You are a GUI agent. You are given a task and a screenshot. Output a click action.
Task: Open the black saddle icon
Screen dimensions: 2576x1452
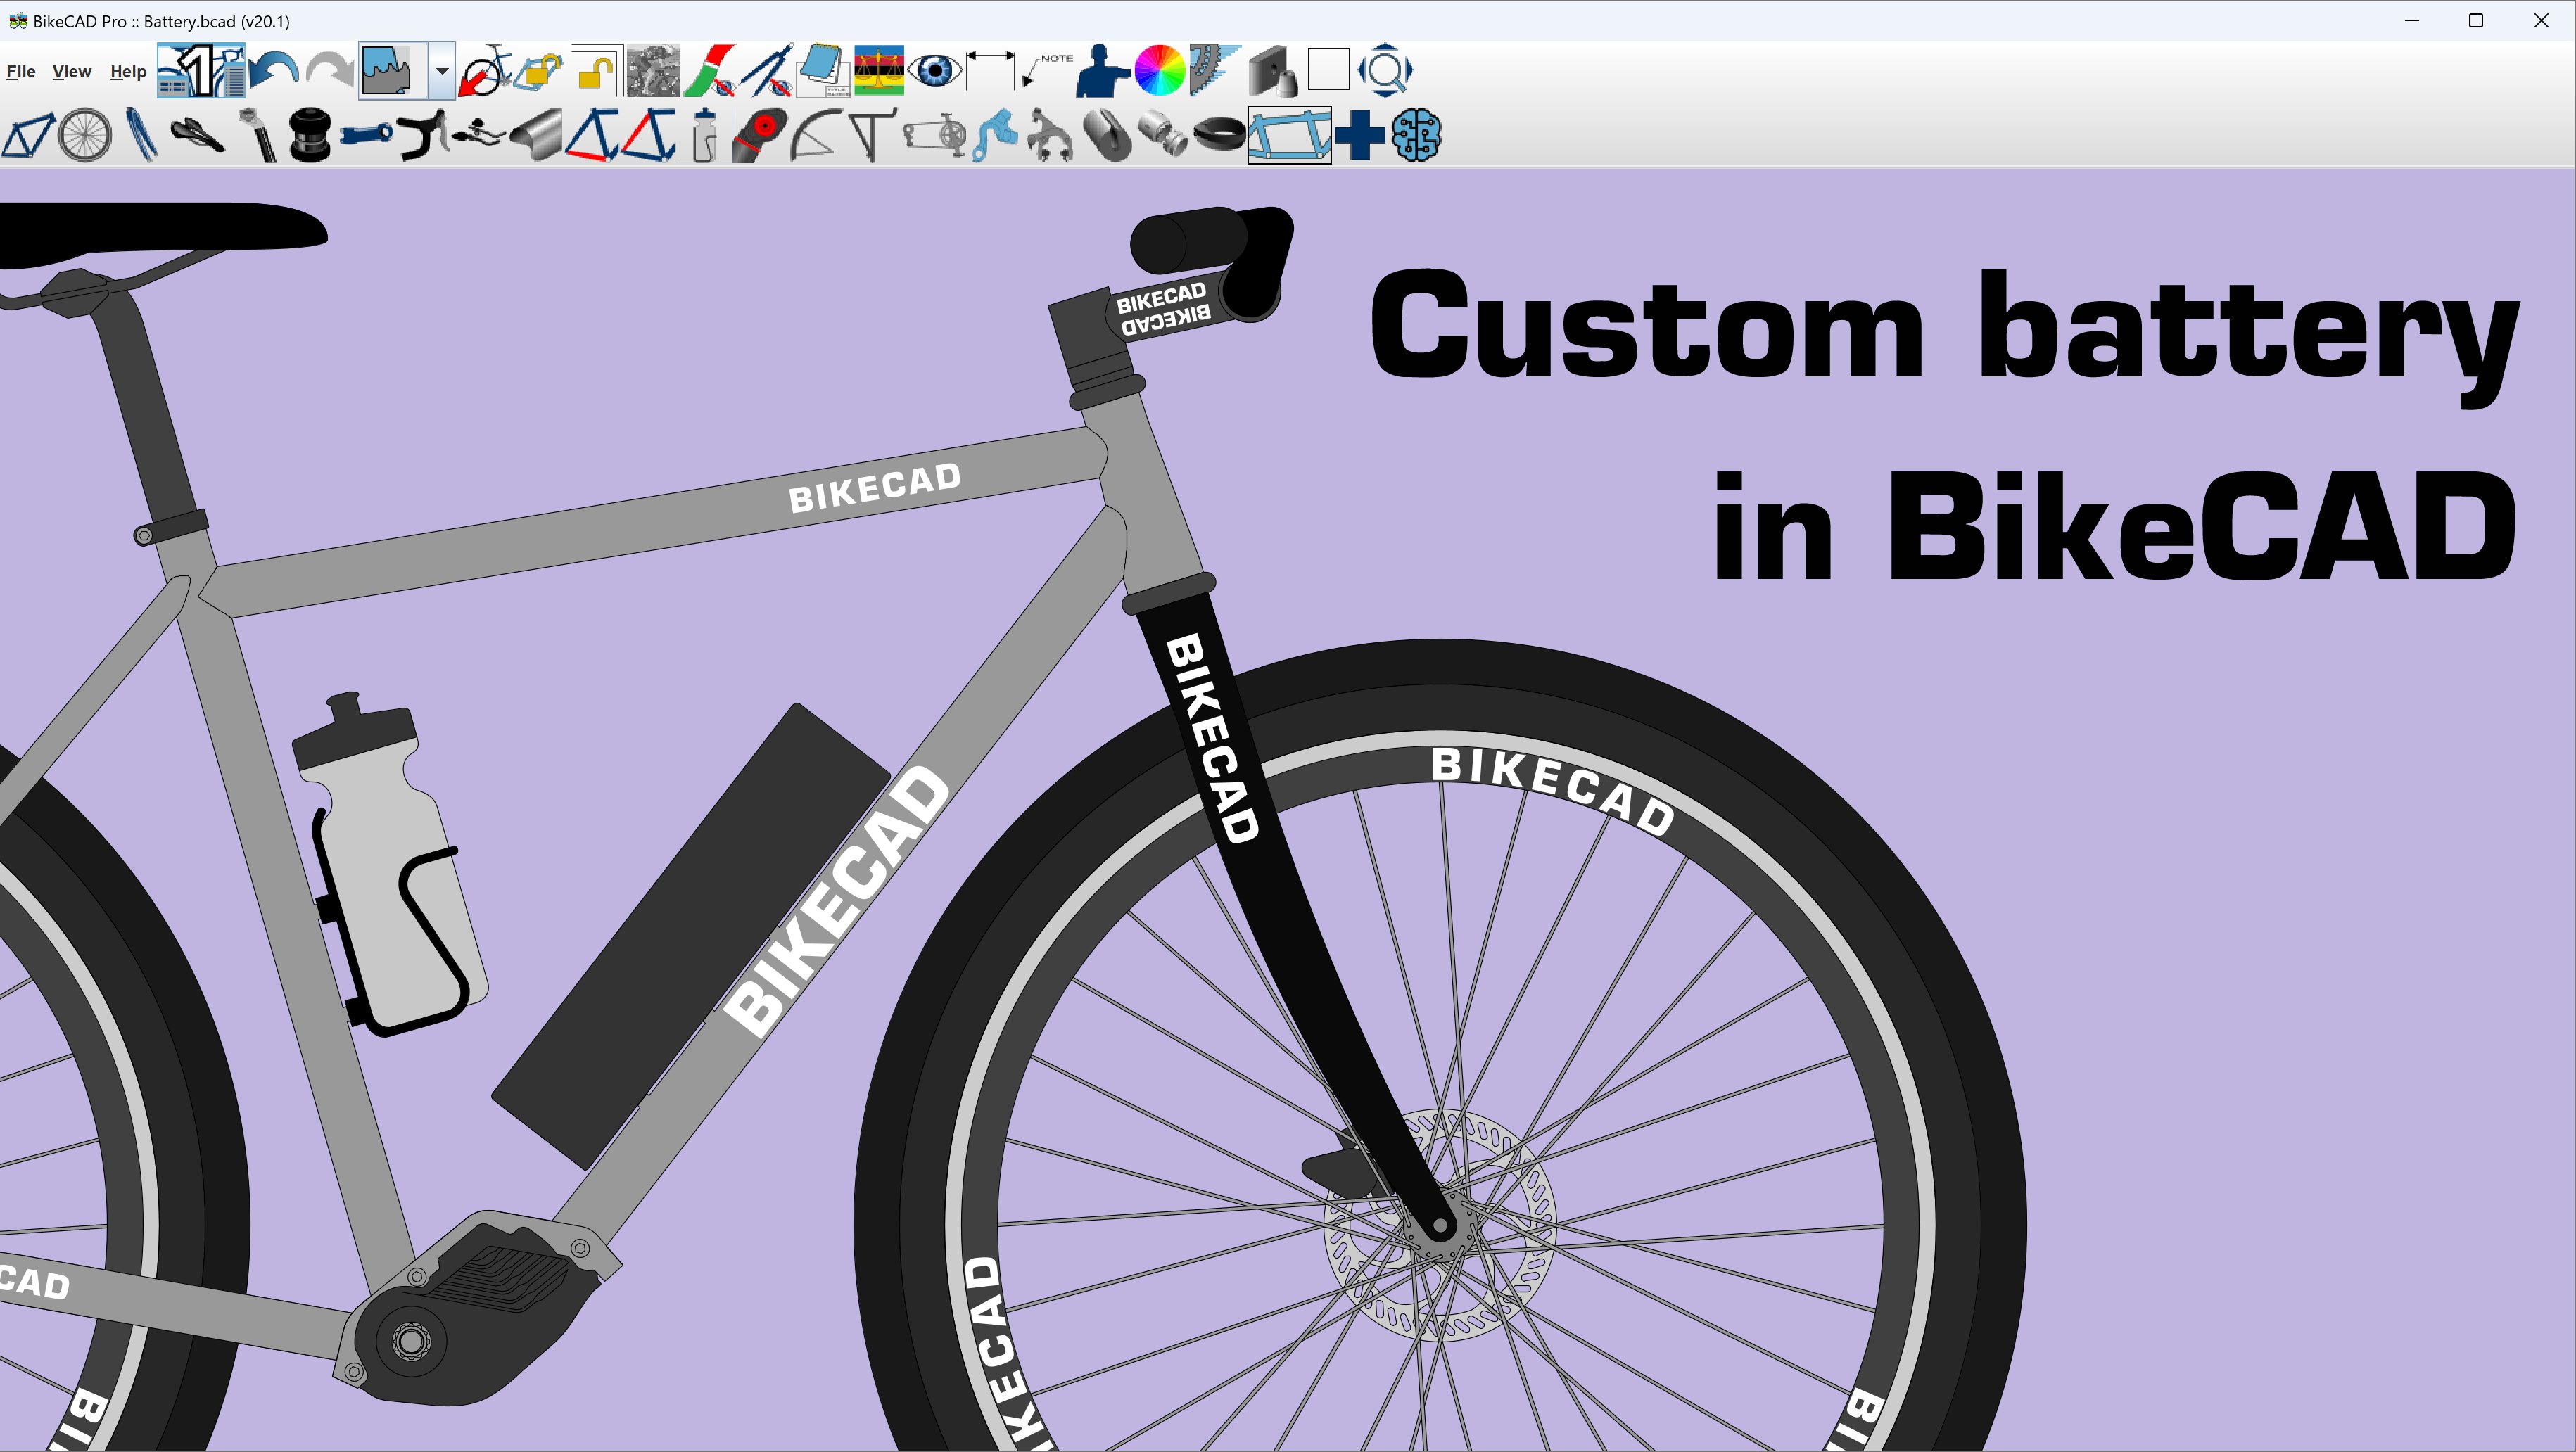[x=198, y=135]
